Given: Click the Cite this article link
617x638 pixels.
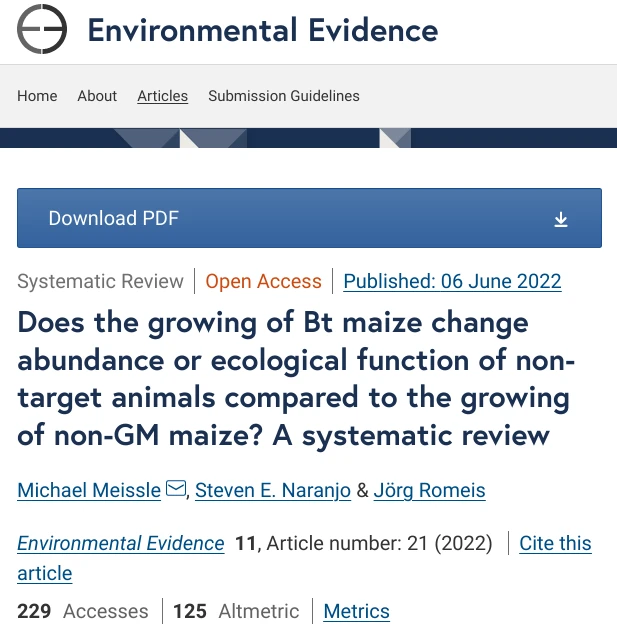Looking at the screenshot, I should (555, 543).
